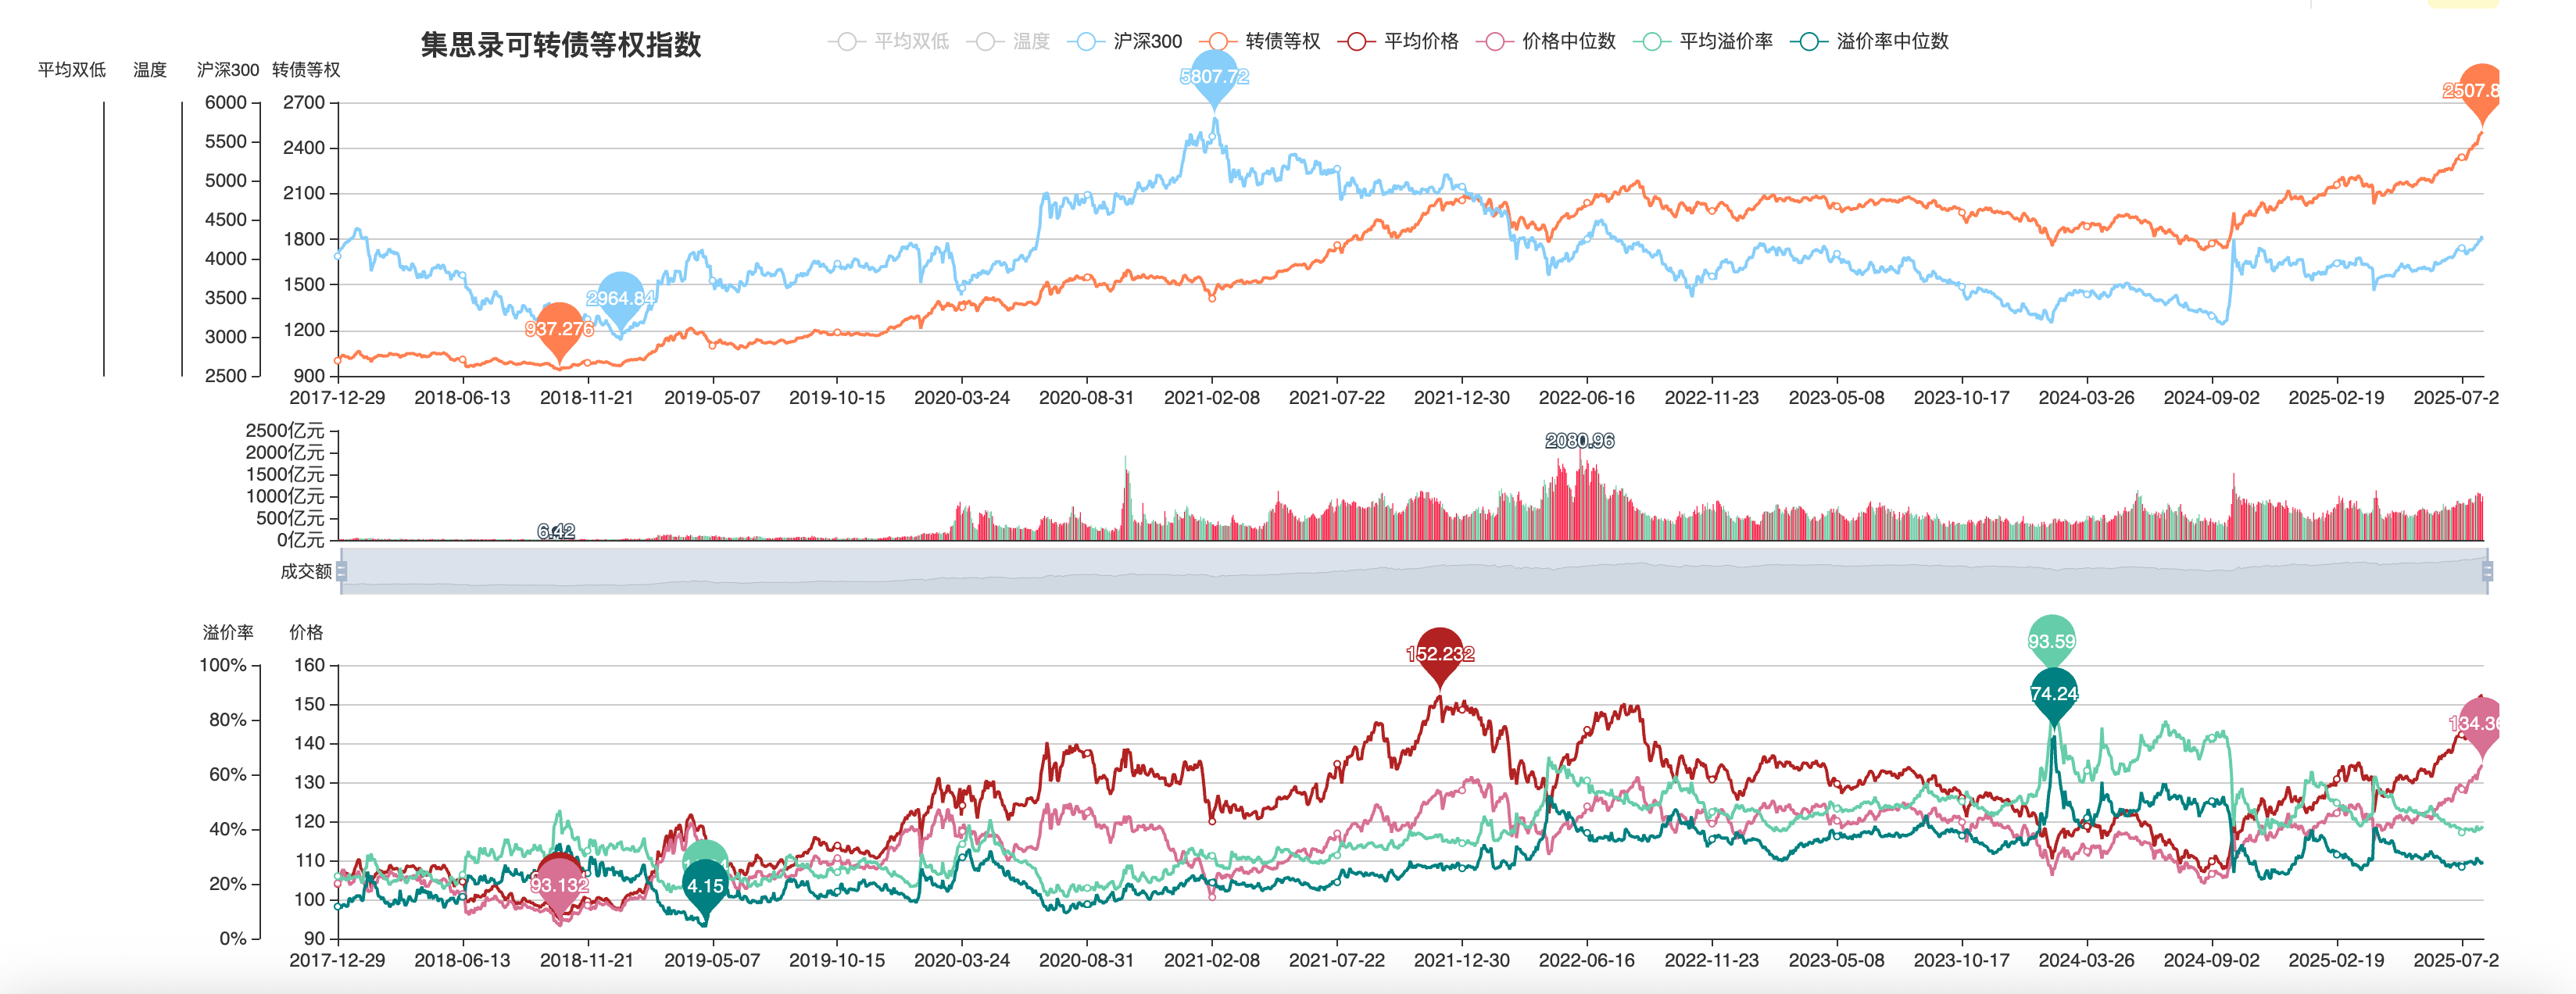The image size is (2576, 994).
Task: Click the 4.15 teal low marker
Action: pyautogui.click(x=705, y=885)
